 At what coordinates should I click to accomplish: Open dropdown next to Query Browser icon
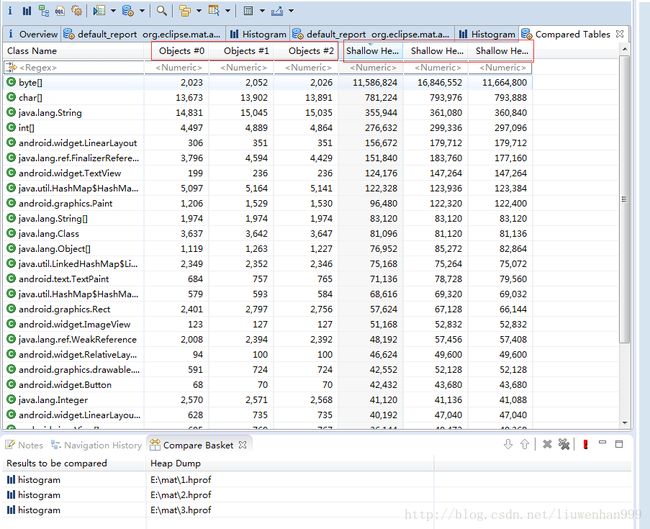(142, 11)
